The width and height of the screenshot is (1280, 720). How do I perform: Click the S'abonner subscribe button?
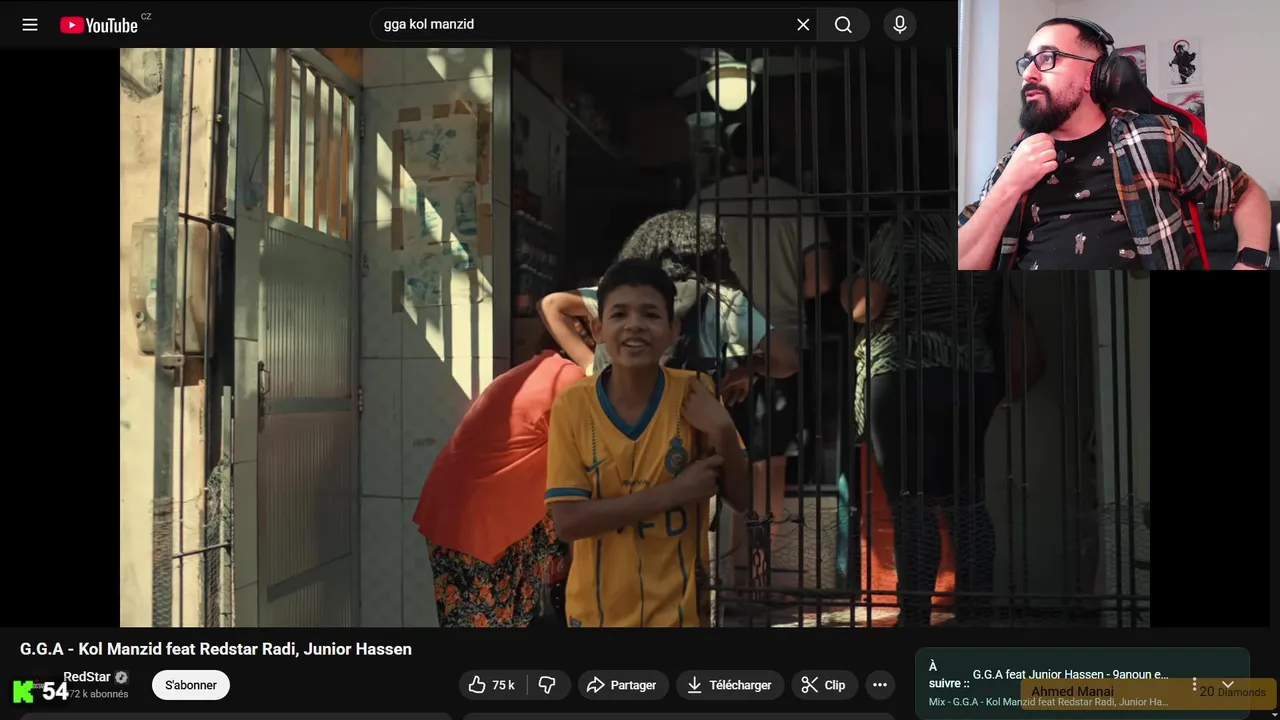tap(191, 685)
